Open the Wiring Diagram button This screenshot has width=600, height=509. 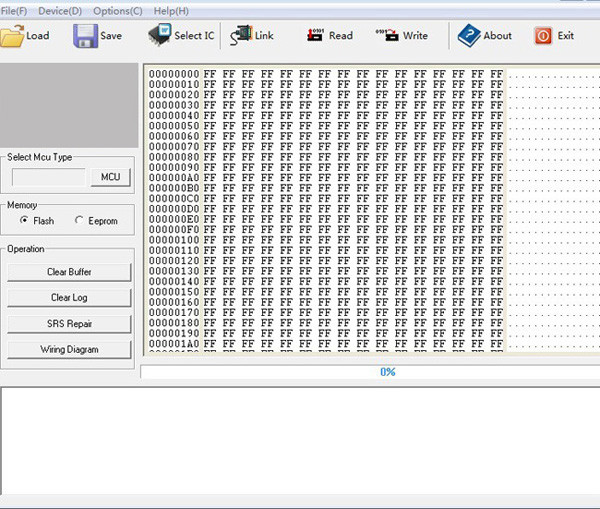click(69, 349)
